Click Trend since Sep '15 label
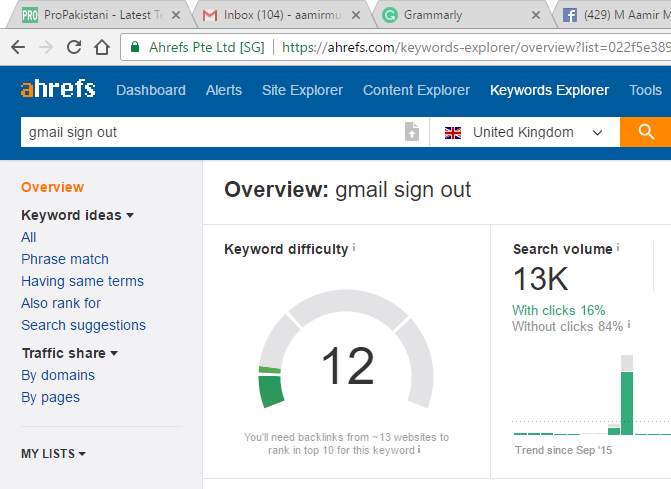Screen dimensions: 671x489 coord(563,450)
